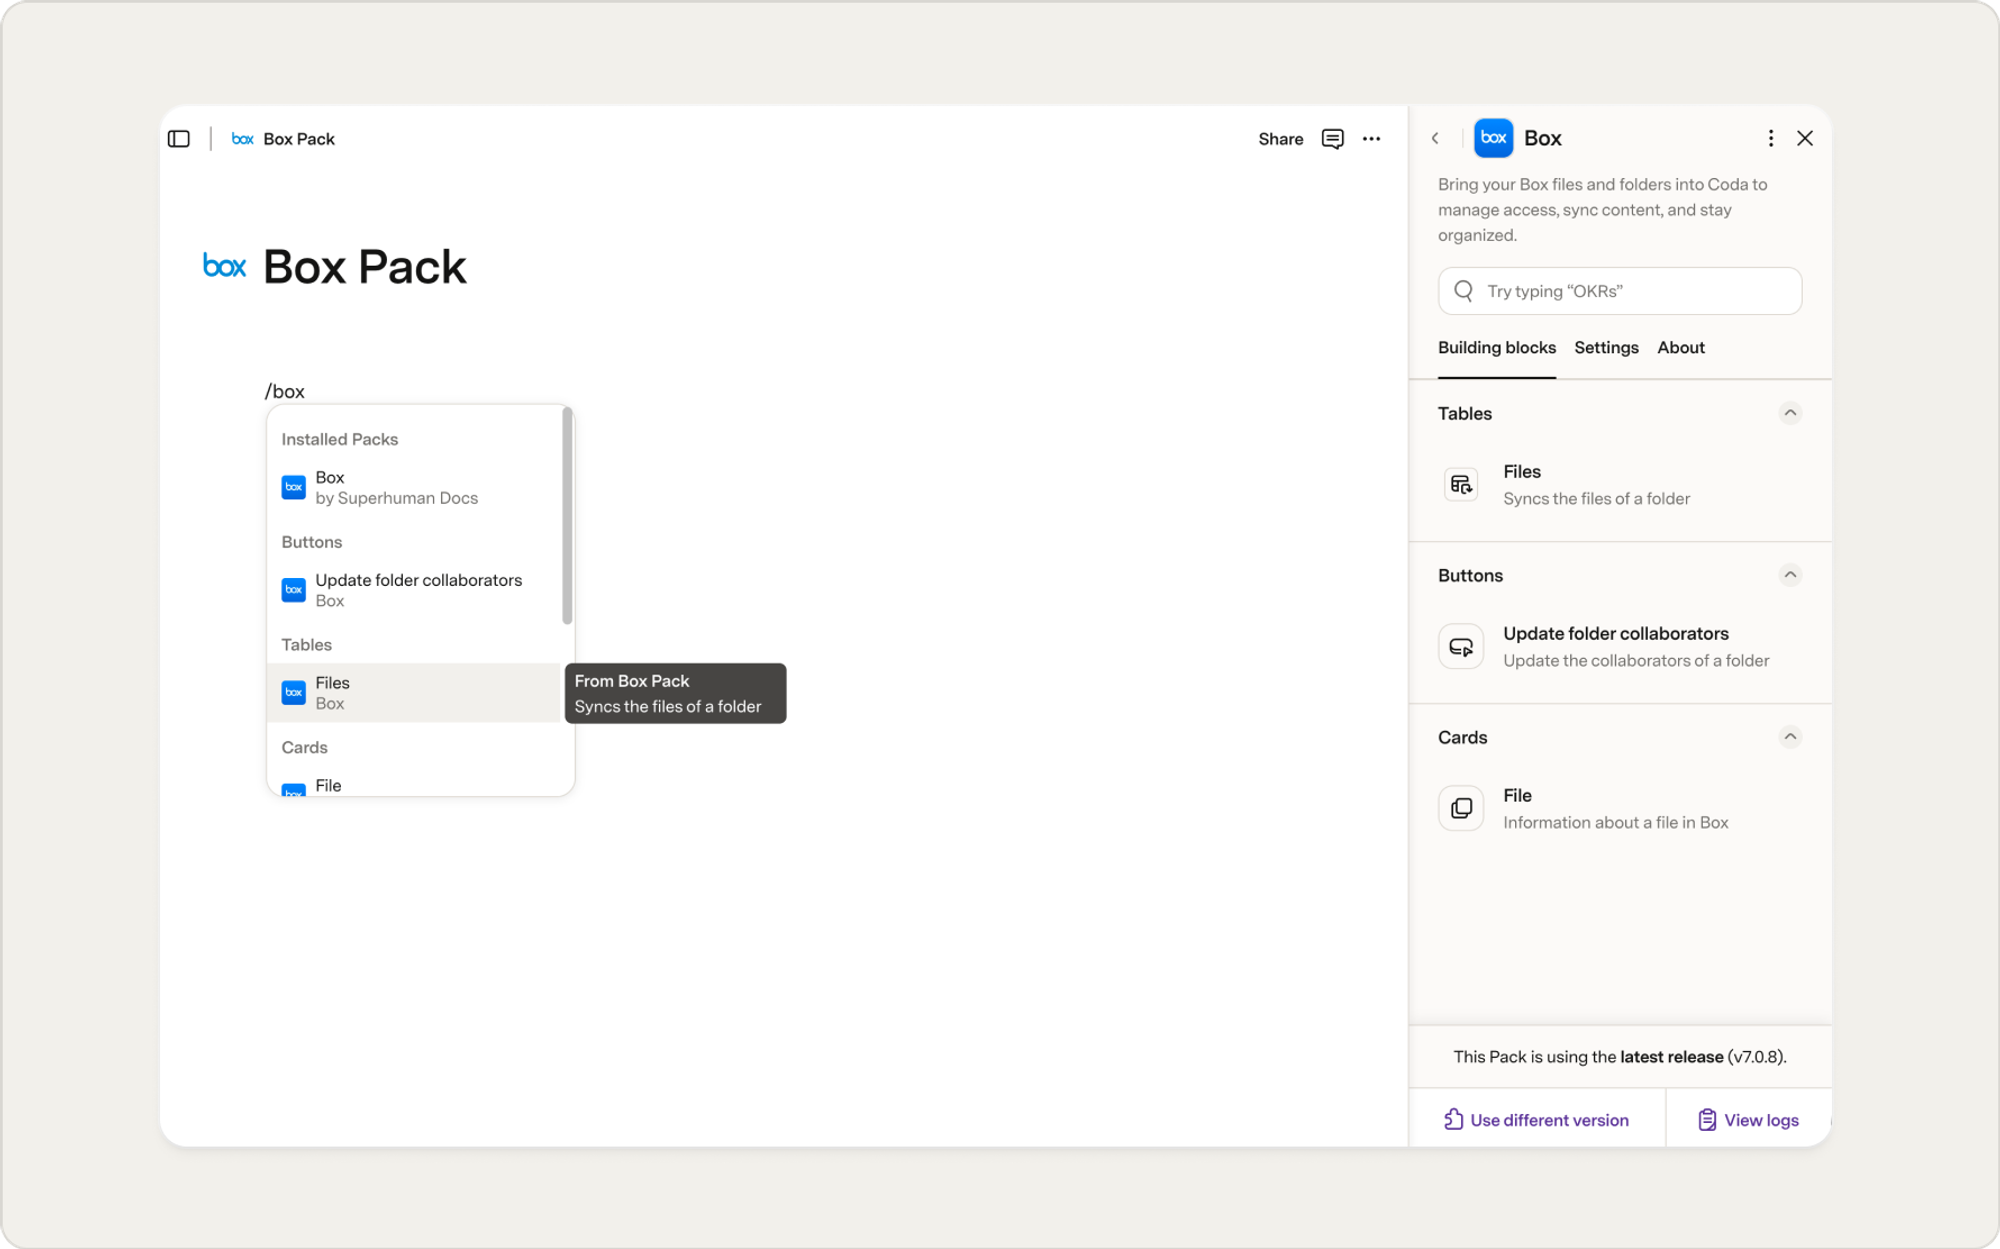Switch to the Building blocks tab
Image resolution: width=2000 pixels, height=1249 pixels.
[1496, 348]
